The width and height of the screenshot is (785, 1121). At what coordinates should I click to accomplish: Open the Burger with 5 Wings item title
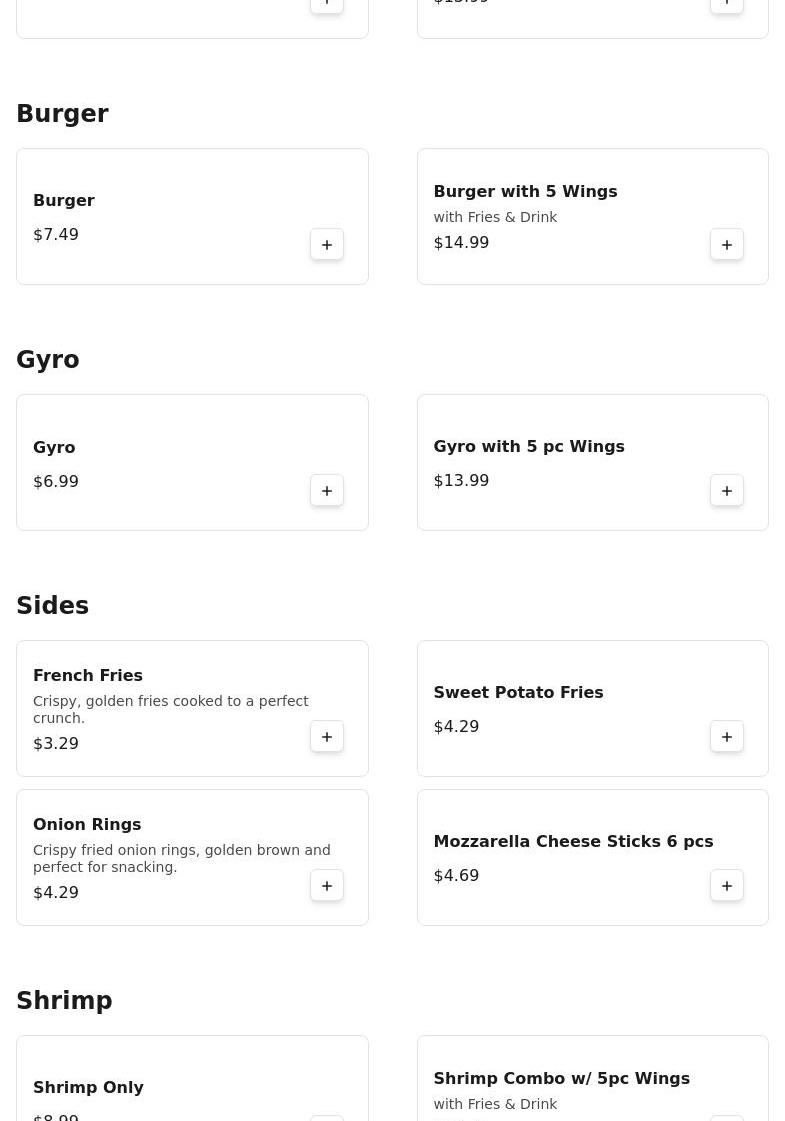coord(525,191)
